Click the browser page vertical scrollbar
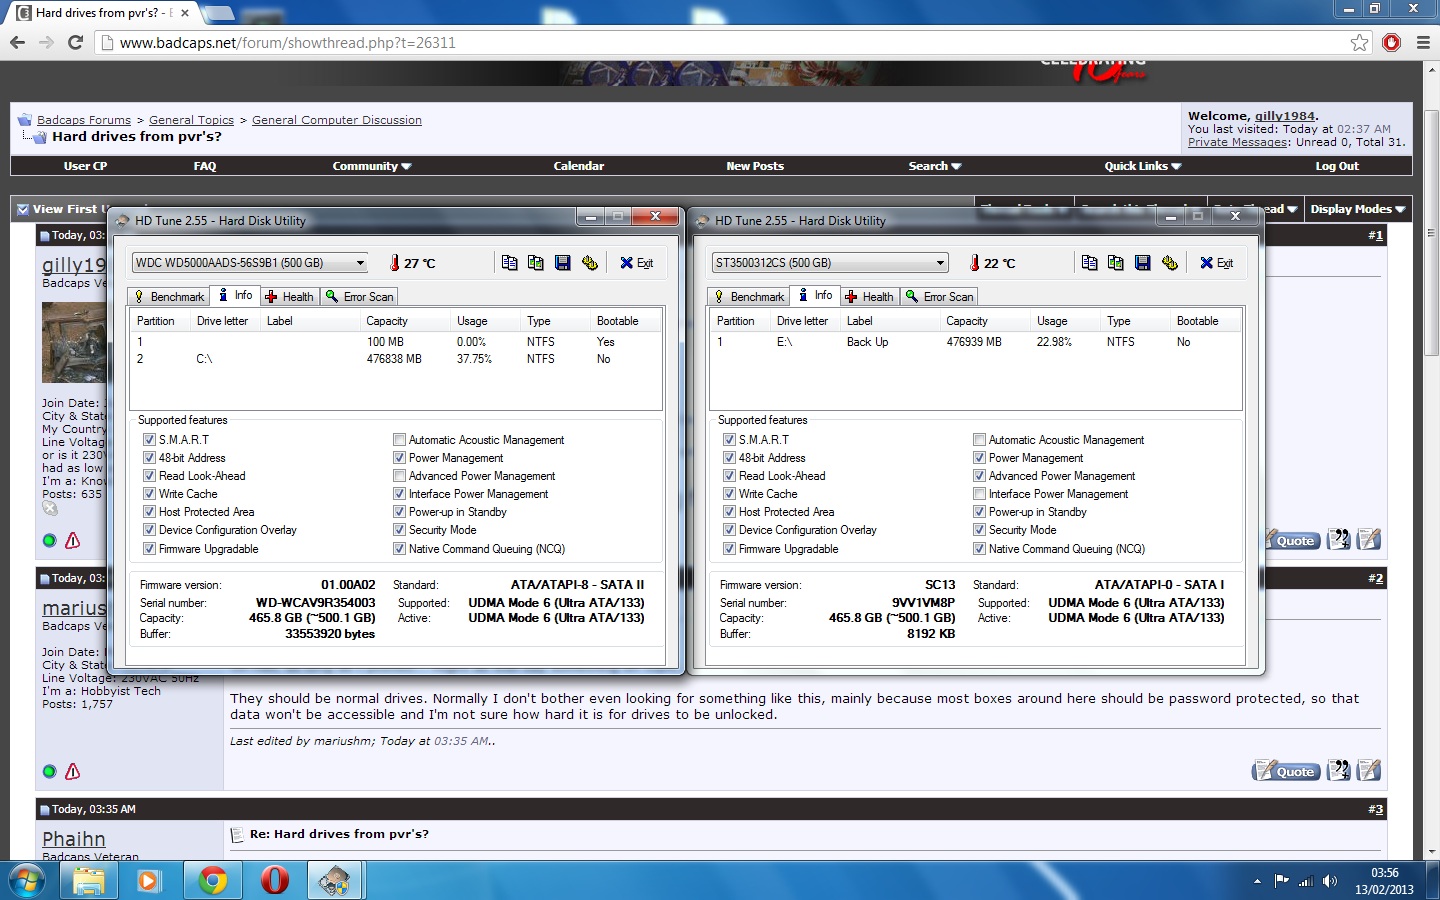1440x900 pixels. [x=1431, y=300]
